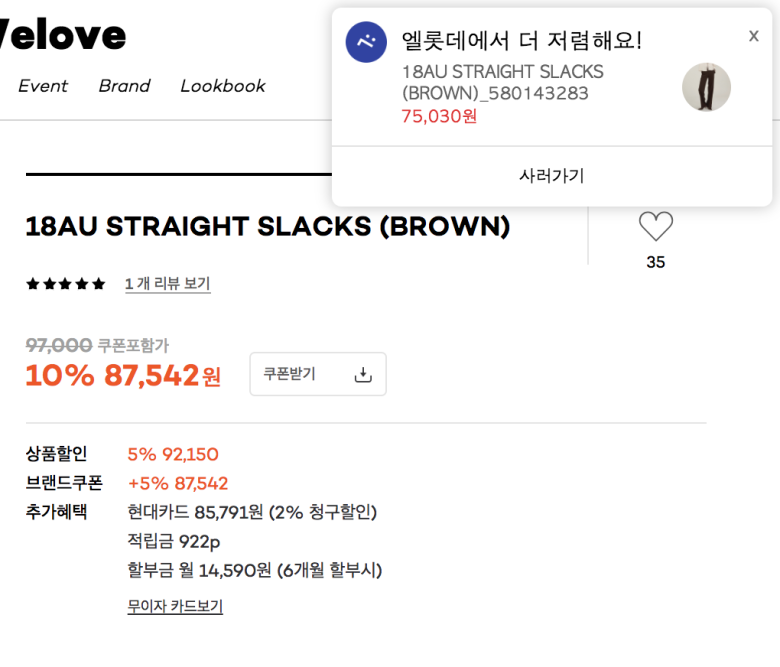Click the five-star rating icons
This screenshot has width=780, height=667.
(x=66, y=284)
